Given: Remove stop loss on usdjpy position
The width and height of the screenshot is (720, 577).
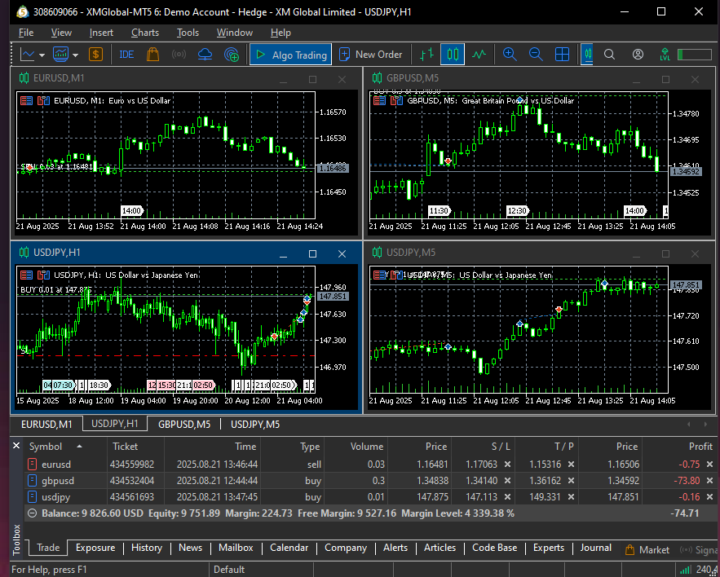Looking at the screenshot, I should [x=507, y=497].
